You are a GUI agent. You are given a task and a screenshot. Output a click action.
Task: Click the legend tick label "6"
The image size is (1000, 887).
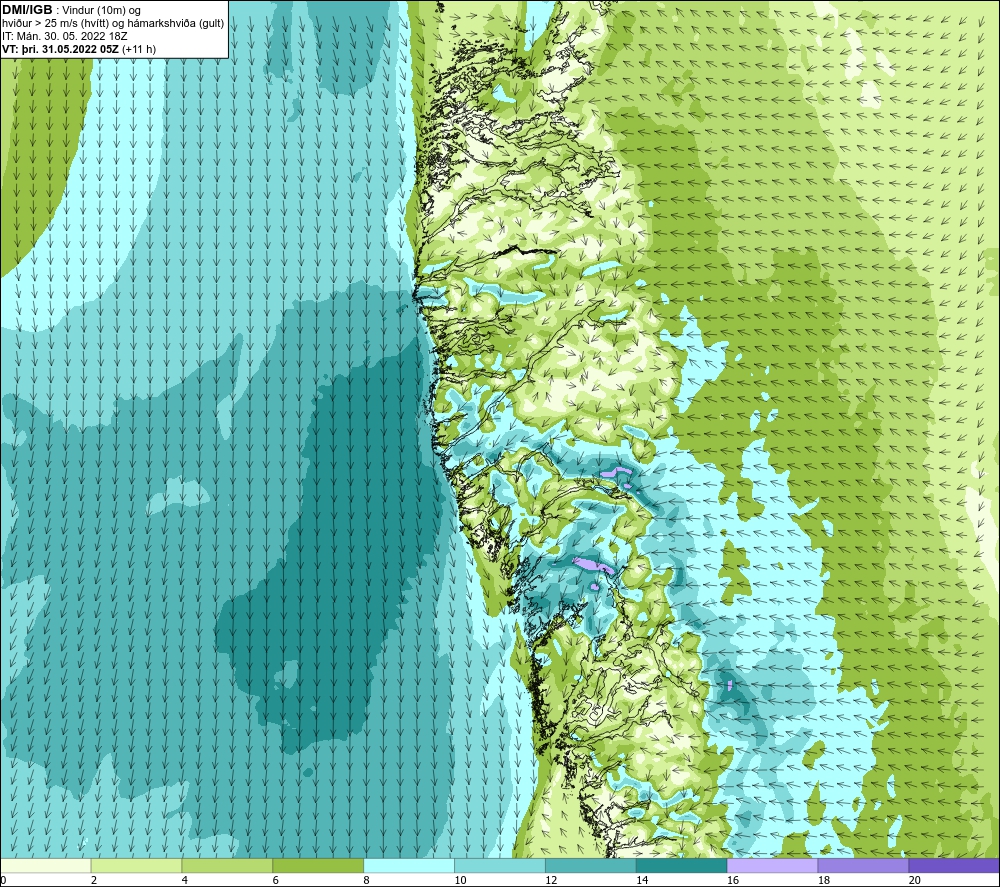point(276,881)
